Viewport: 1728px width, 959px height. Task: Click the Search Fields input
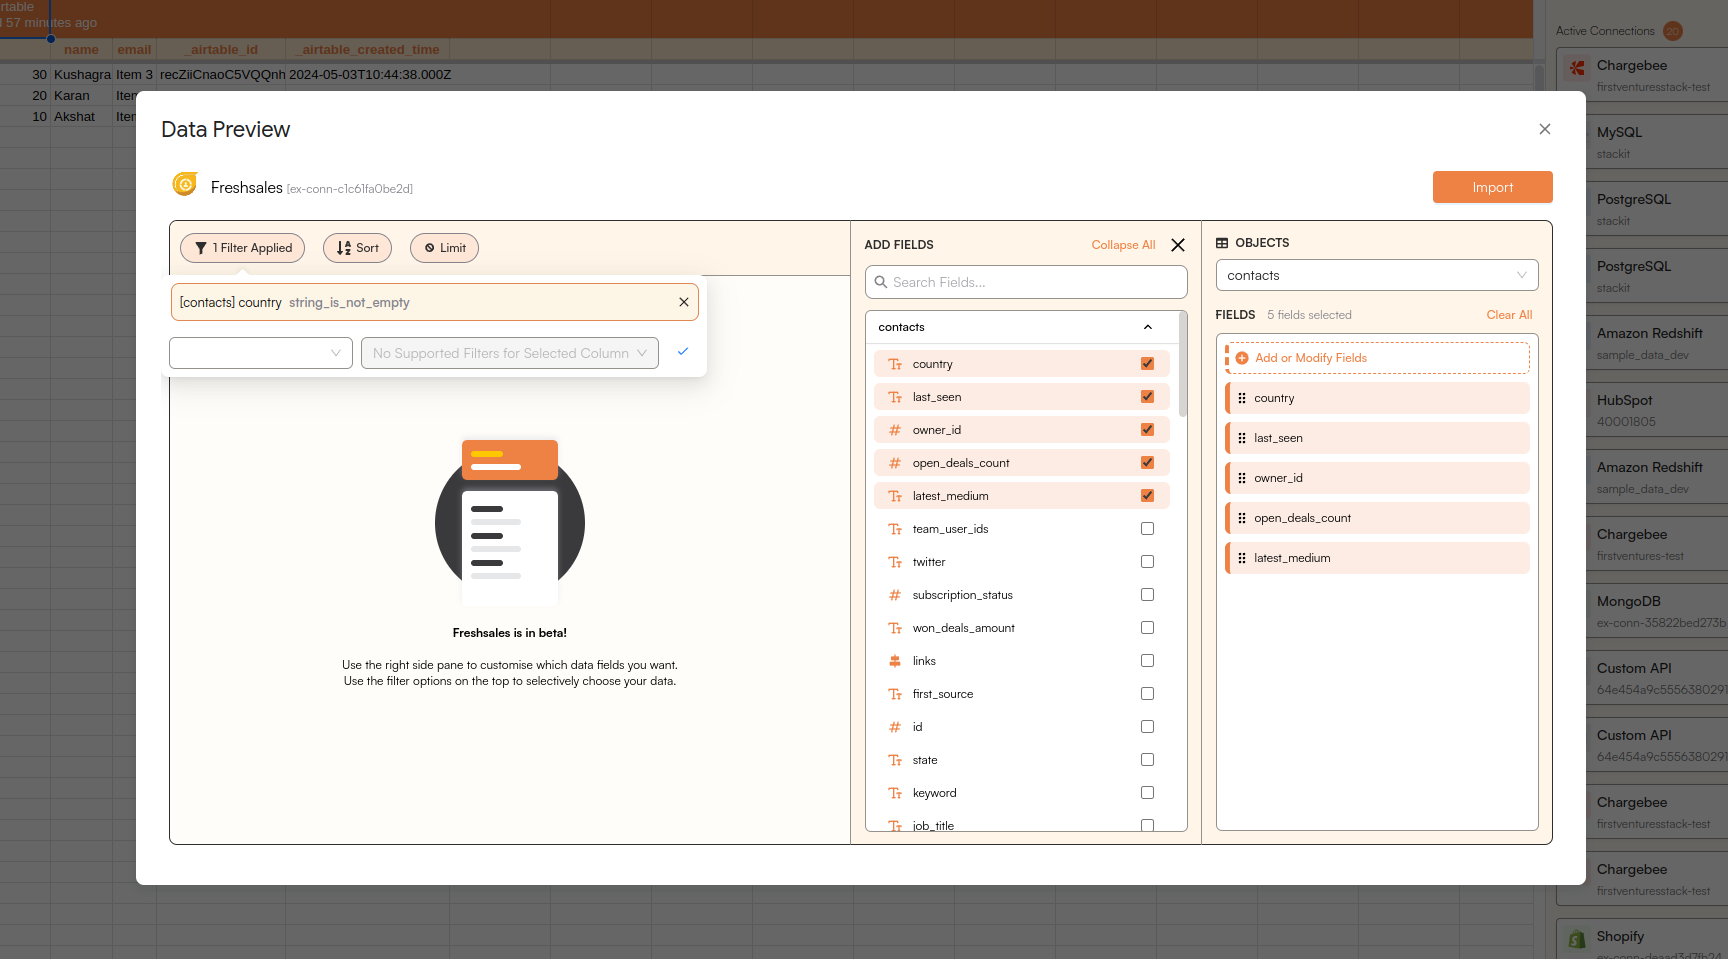click(1026, 282)
